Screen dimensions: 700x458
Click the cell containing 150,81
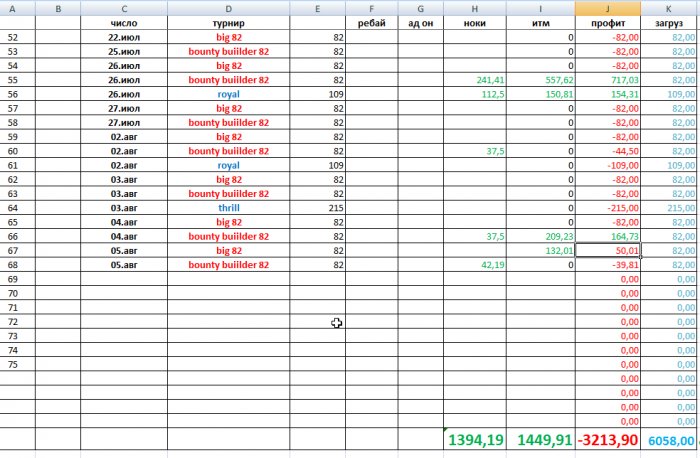541,94
